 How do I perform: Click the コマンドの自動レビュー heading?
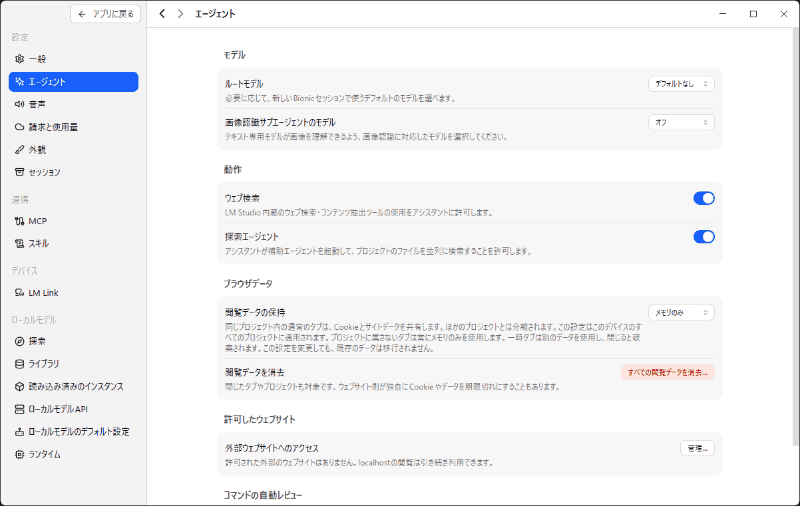[263, 495]
